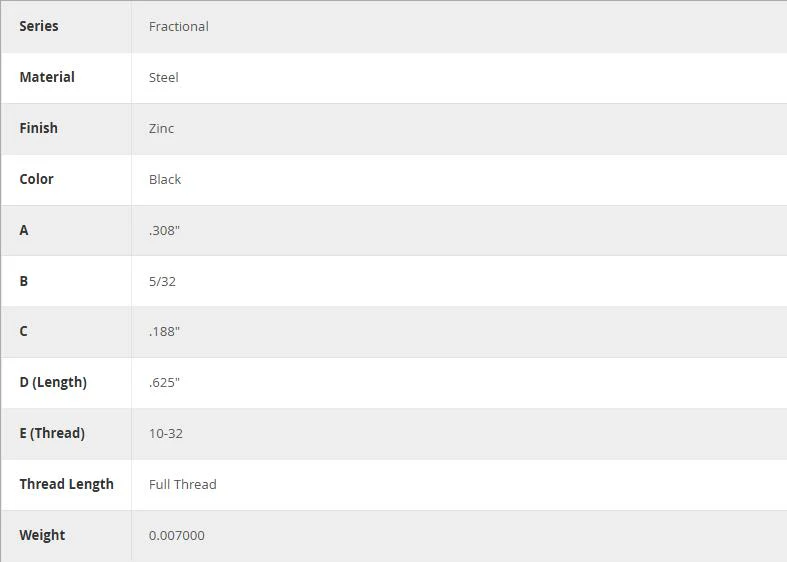Click the Color row label
Screen dimensions: 787x562
36,179
